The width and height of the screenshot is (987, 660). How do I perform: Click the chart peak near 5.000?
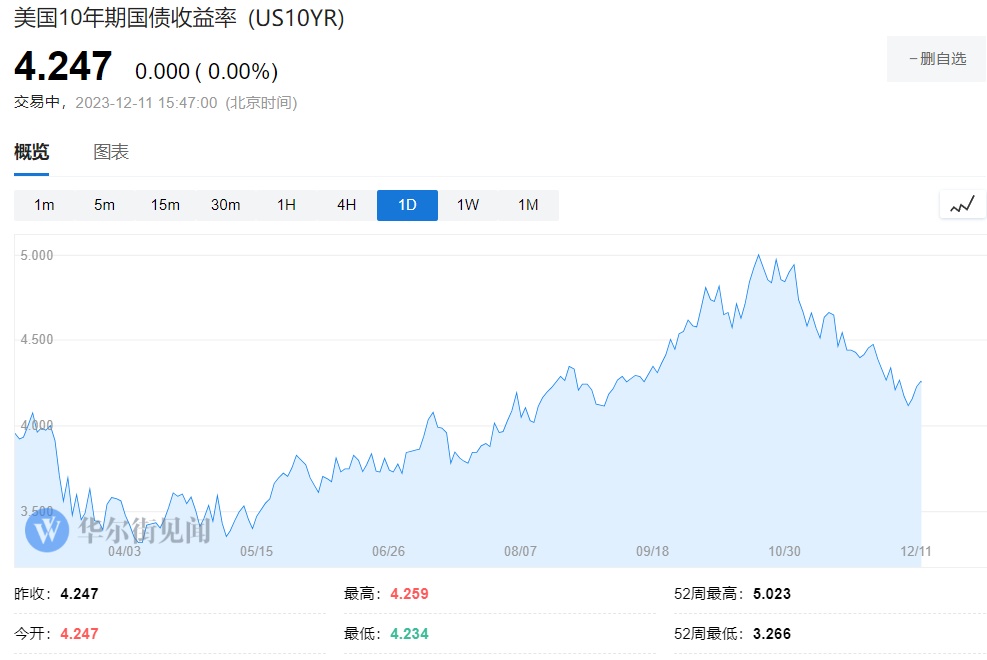pyautogui.click(x=759, y=256)
